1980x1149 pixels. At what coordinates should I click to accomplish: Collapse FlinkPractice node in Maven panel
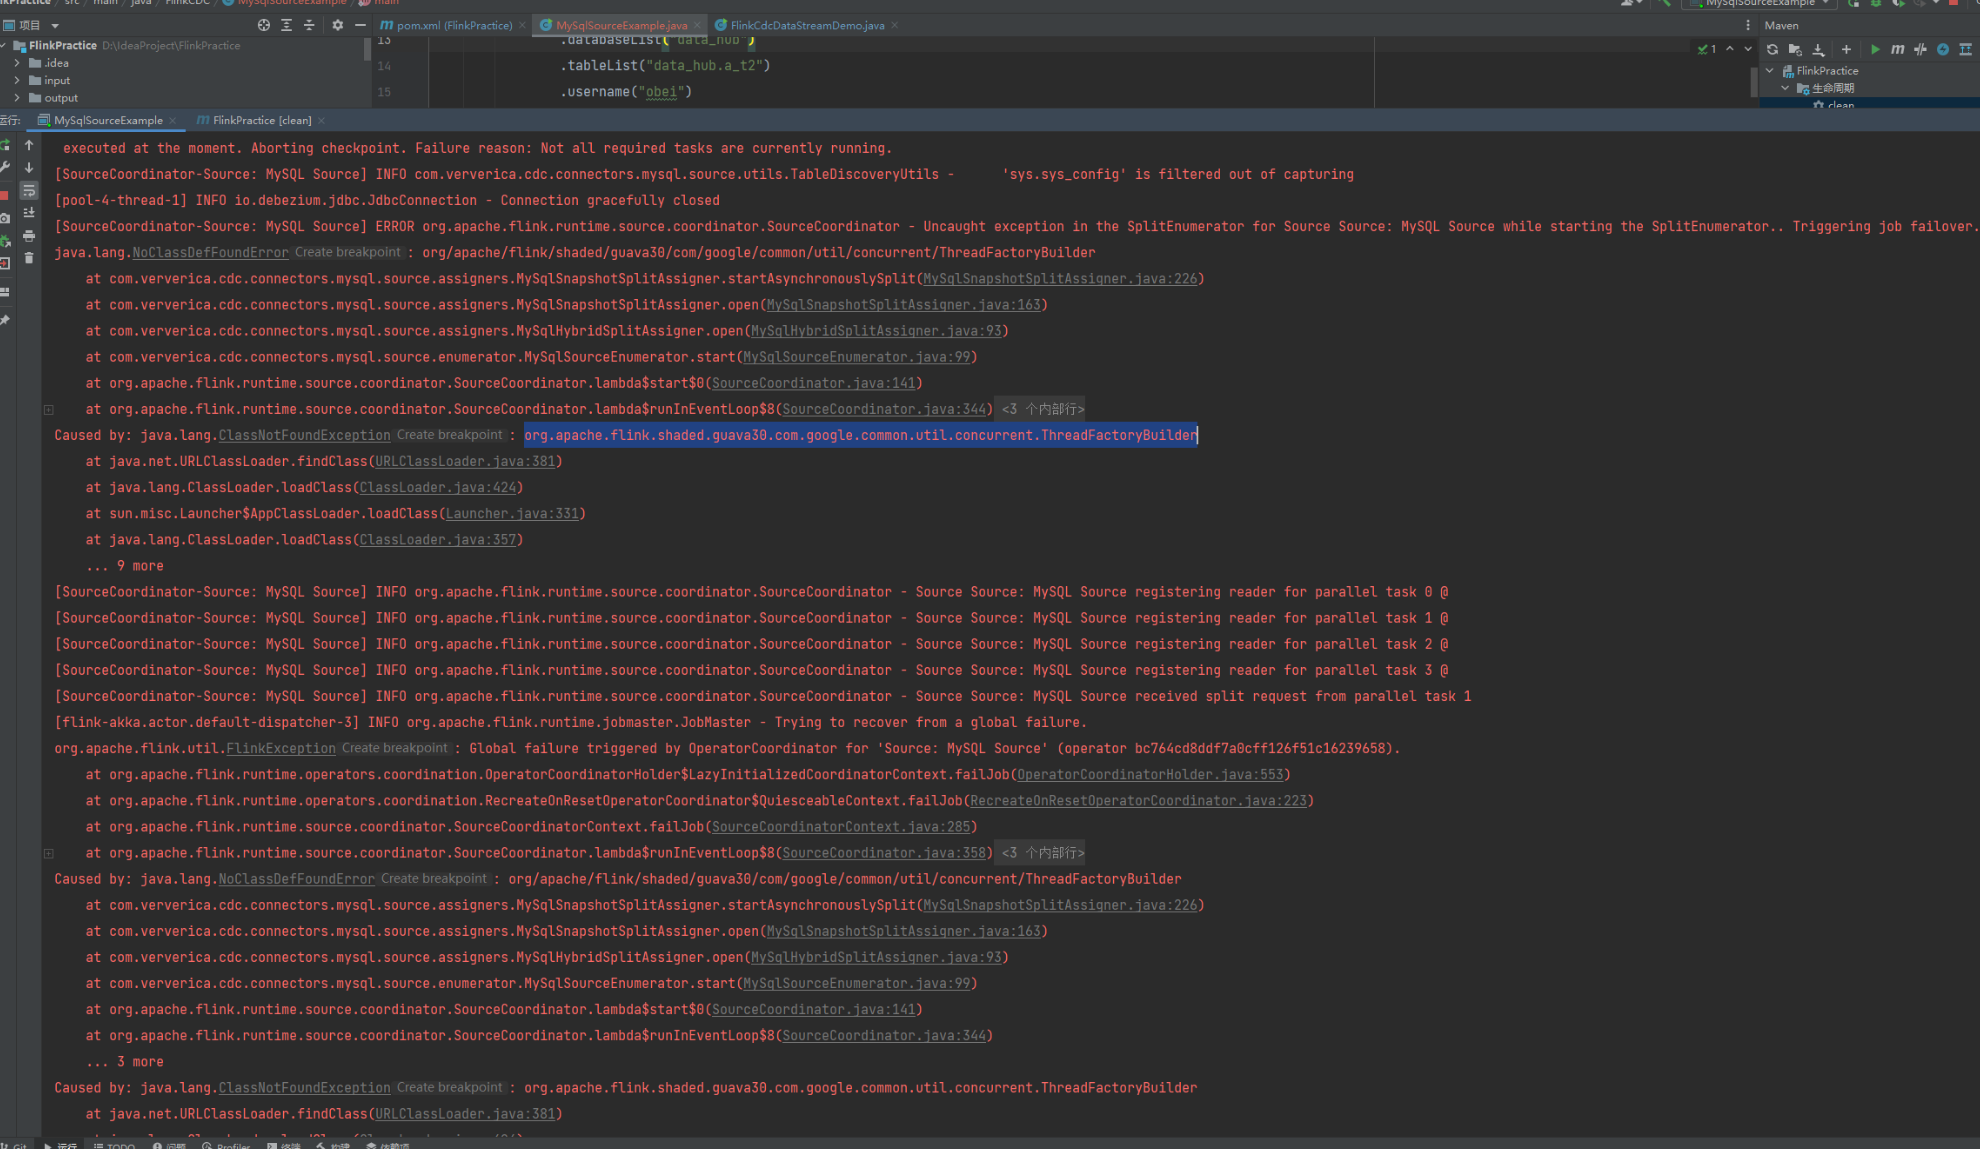coord(1771,71)
